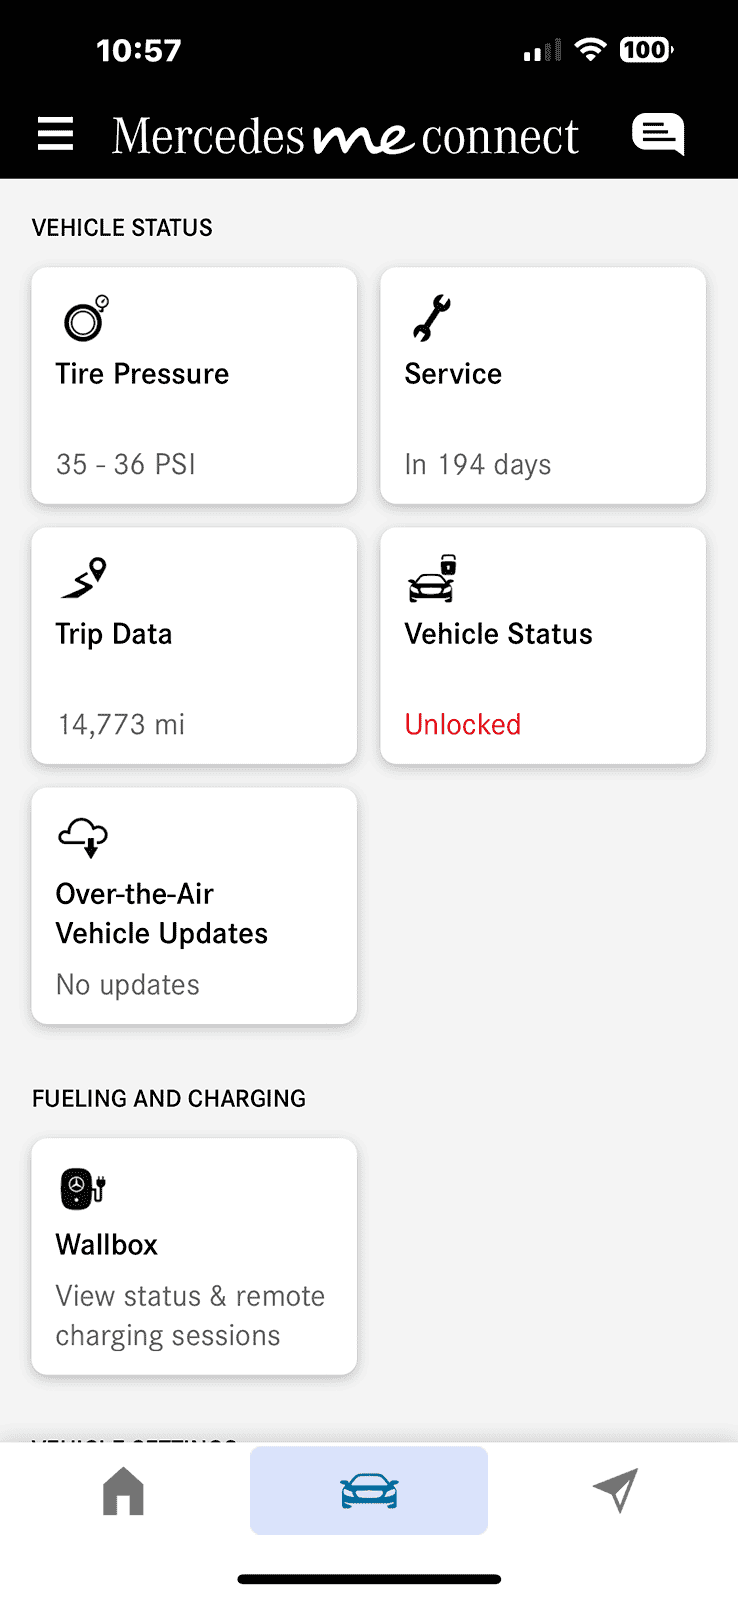Open the messages chat icon
Viewport: 738px width, 1600px height.
(657, 134)
